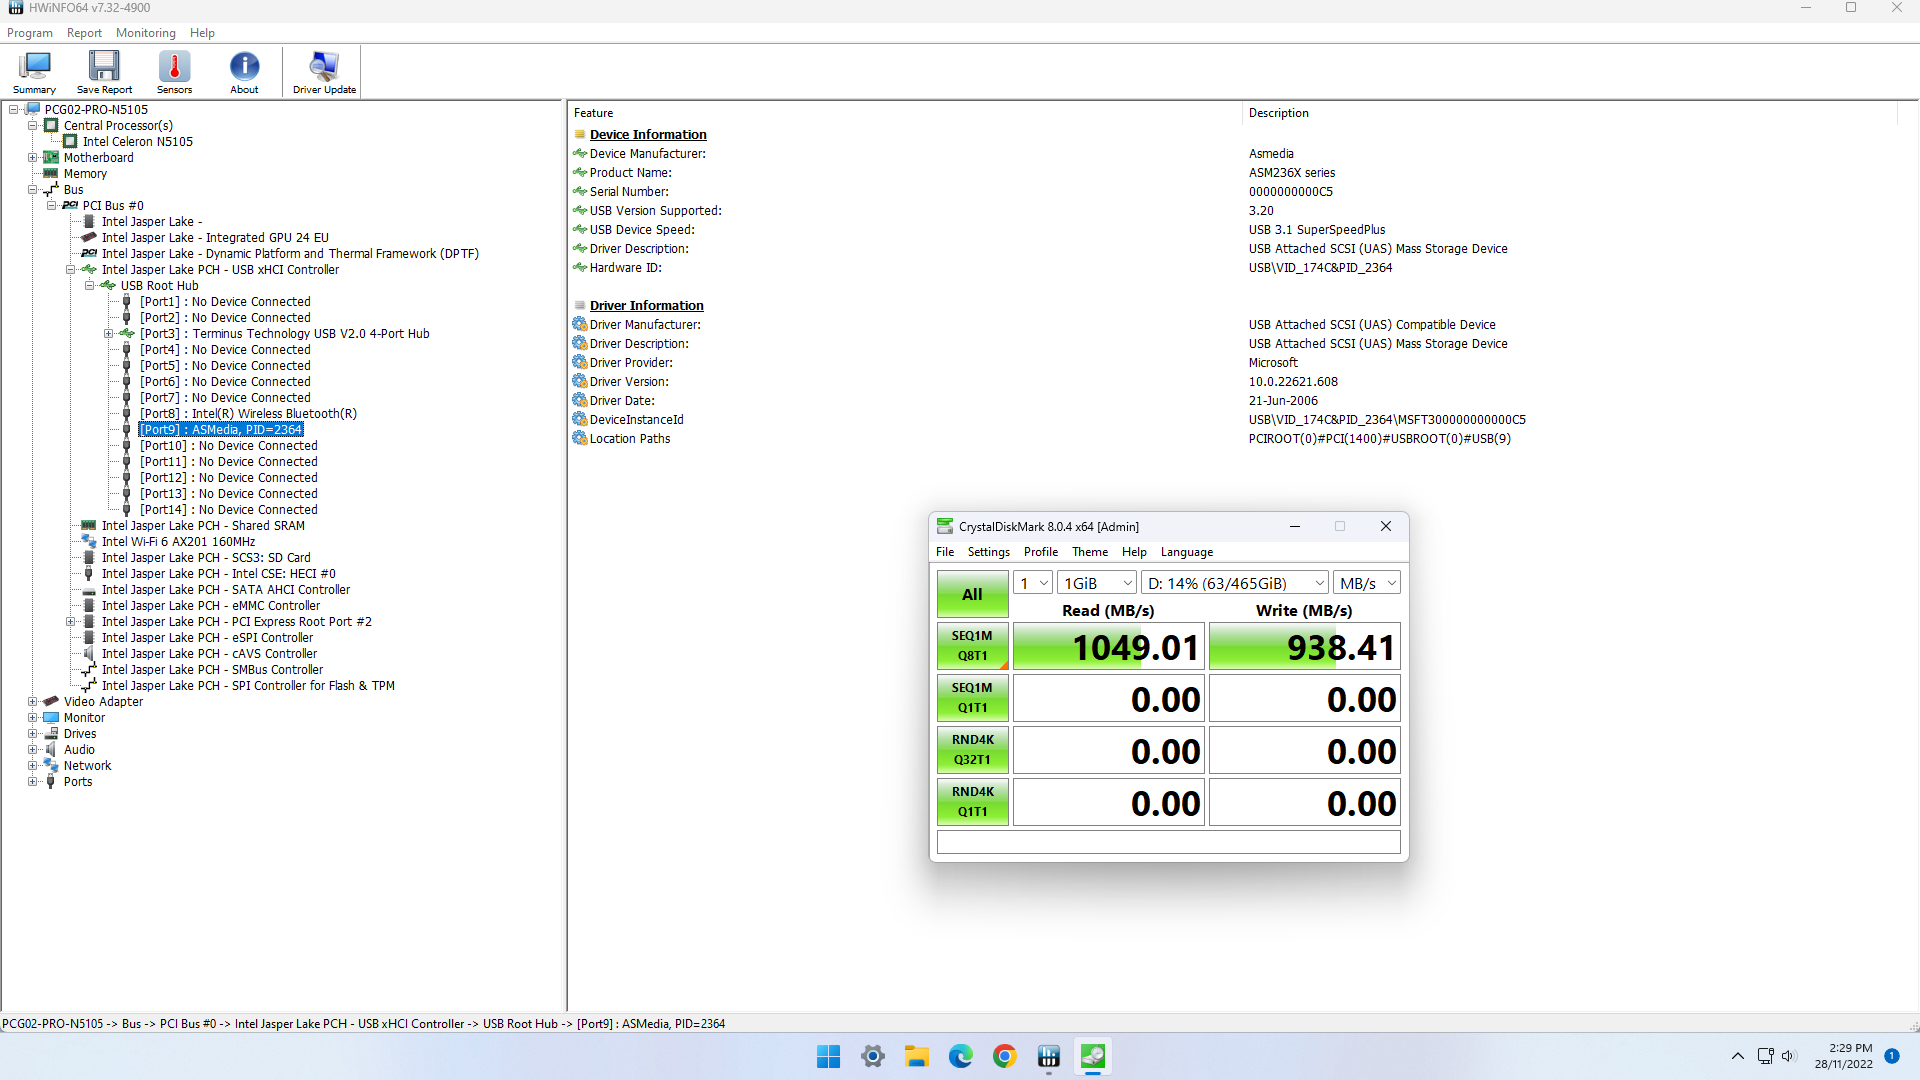The height and width of the screenshot is (1080, 1920).
Task: Expand PCI Express Root Port #2 node
Action: pyautogui.click(x=71, y=622)
